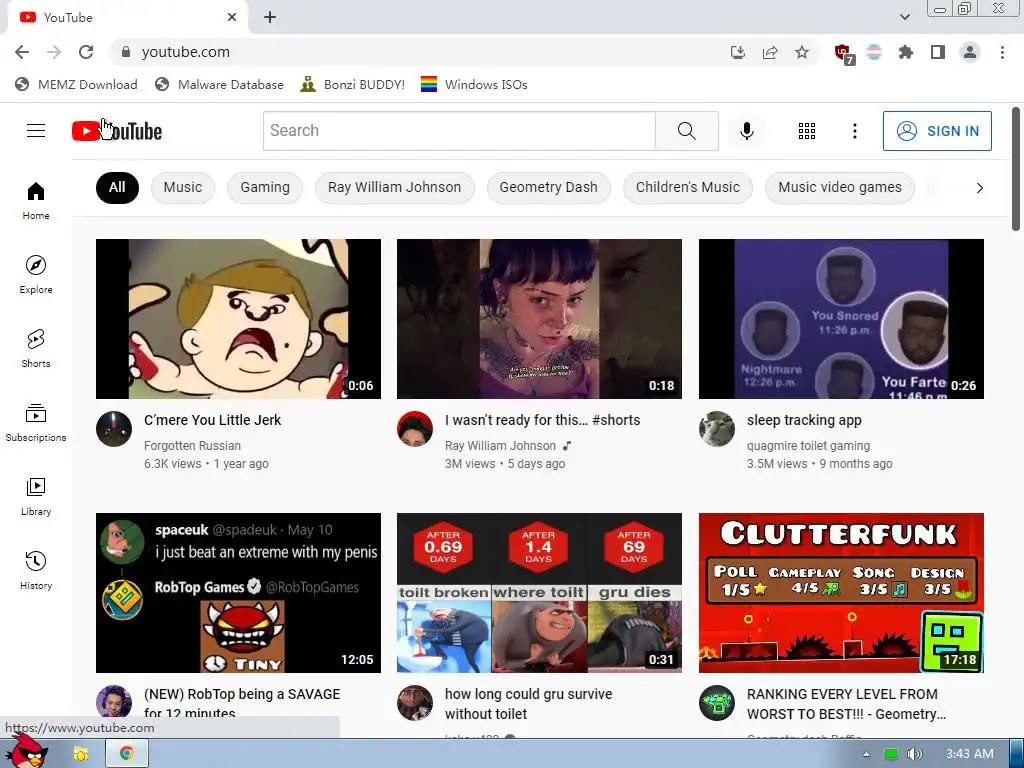Open 'I wasn't ready for this' video title

542,420
